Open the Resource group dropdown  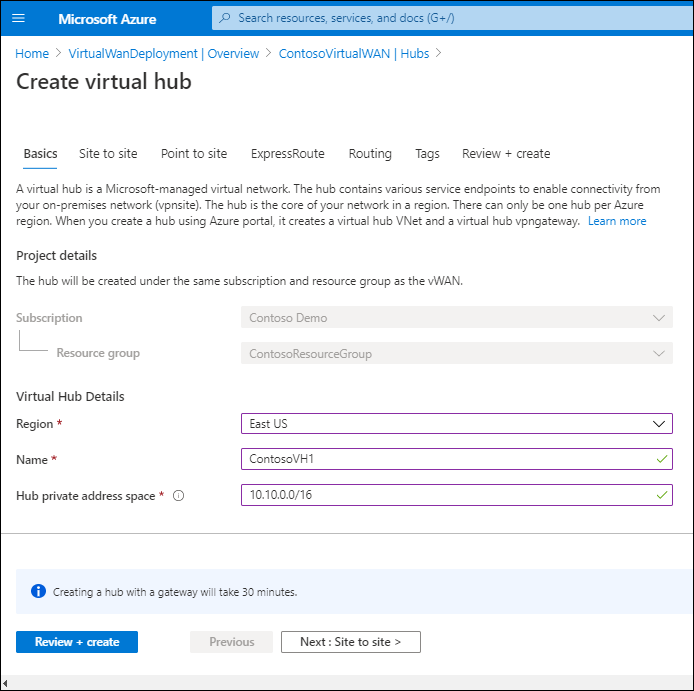coord(457,353)
